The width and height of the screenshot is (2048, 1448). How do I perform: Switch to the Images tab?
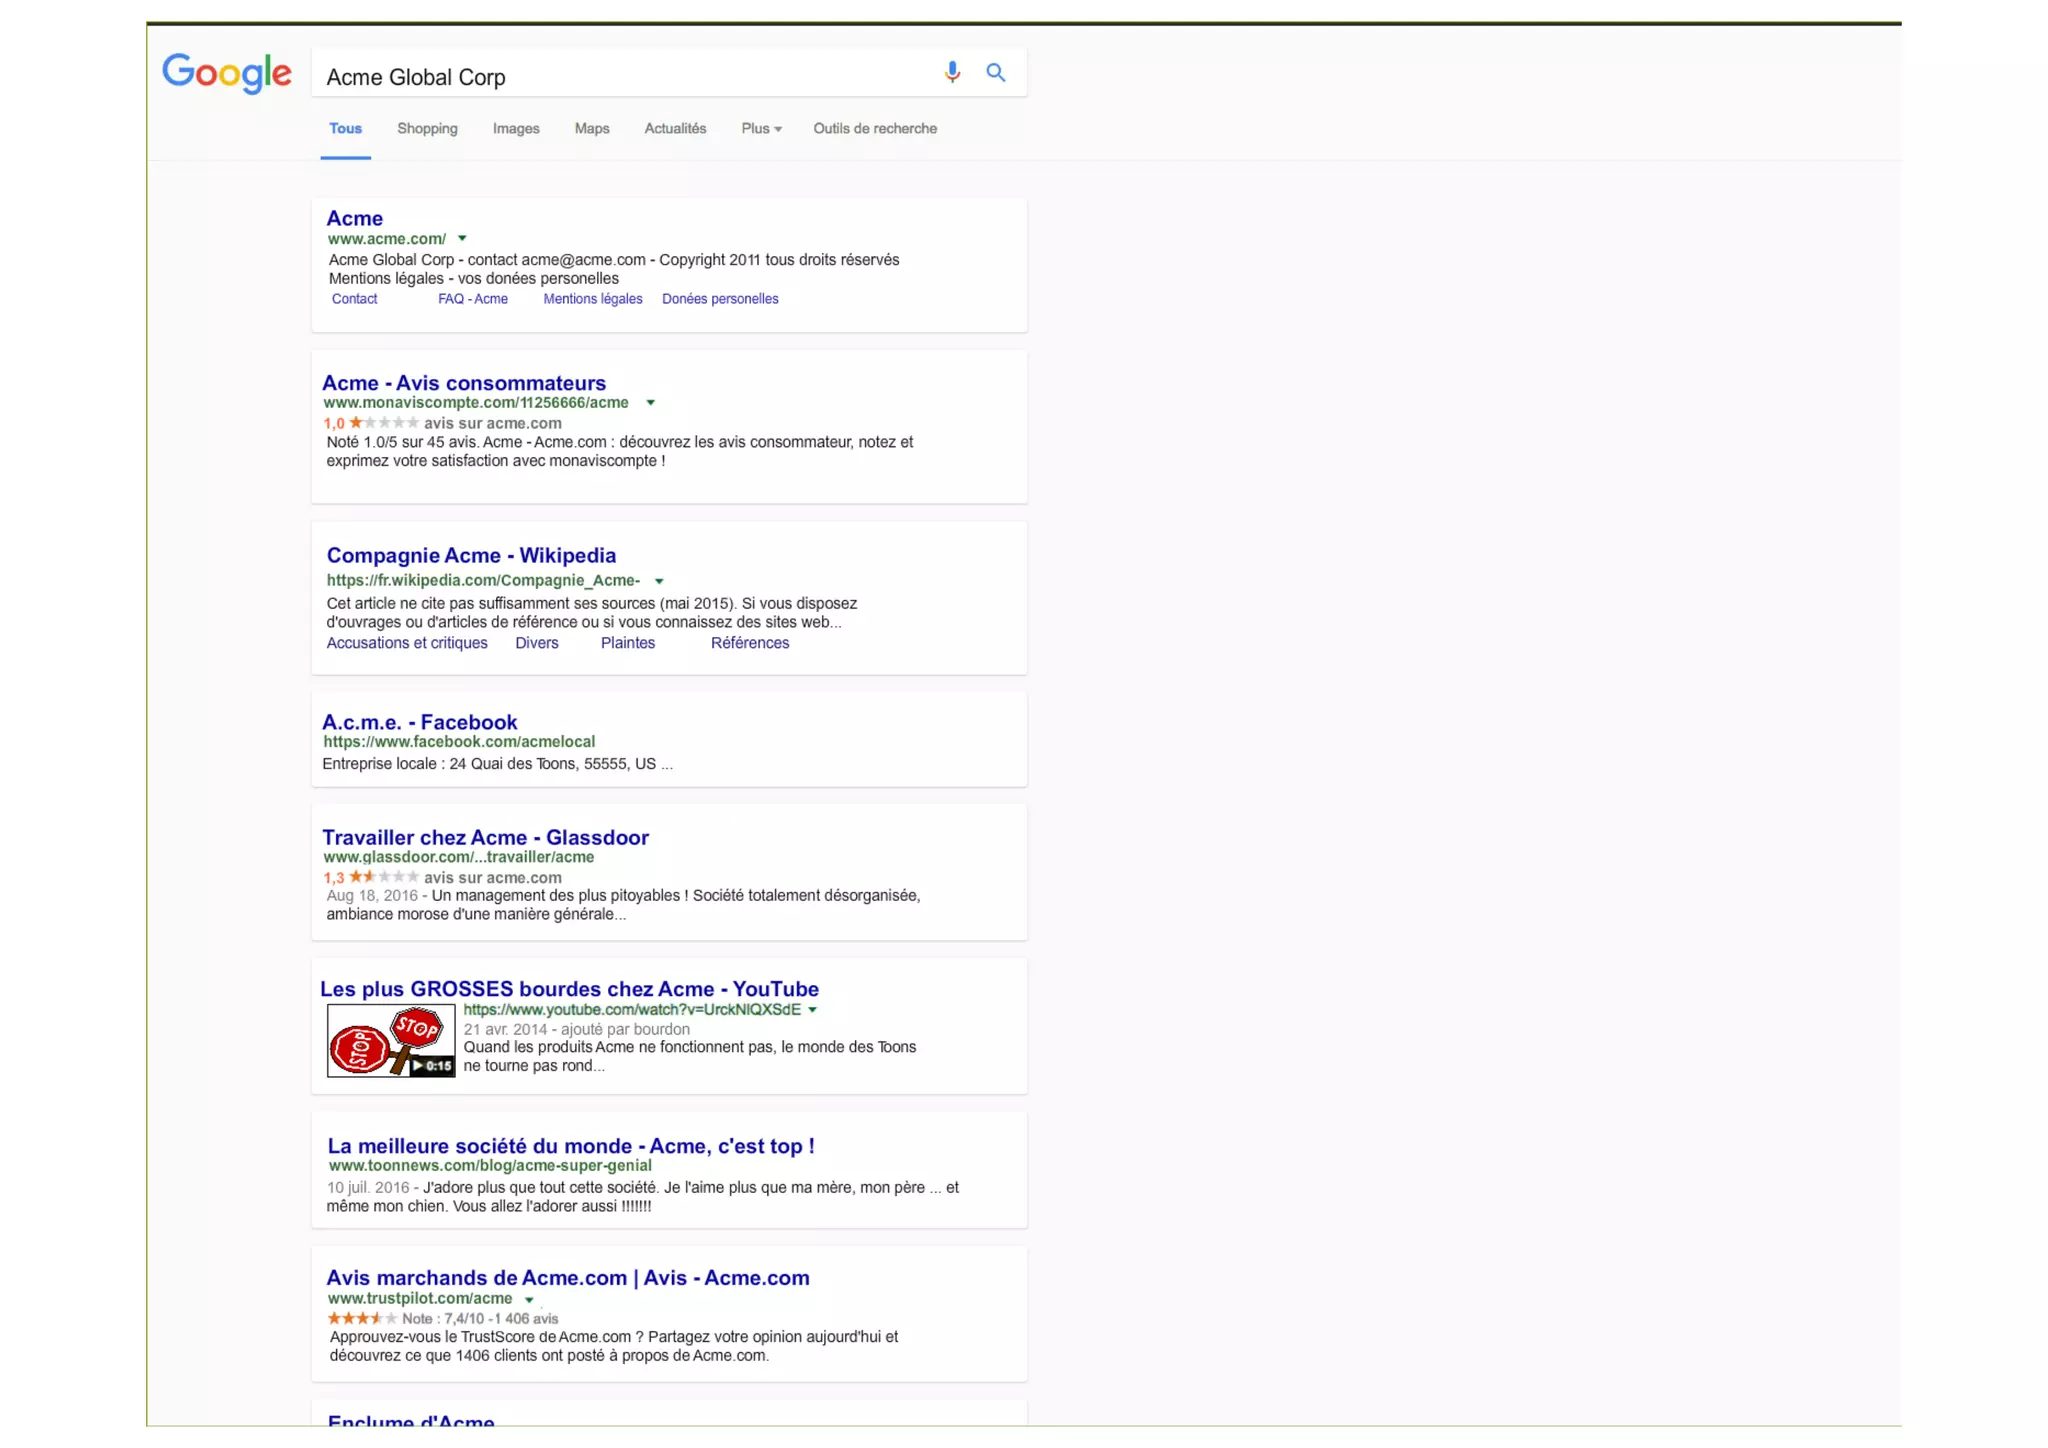516,129
